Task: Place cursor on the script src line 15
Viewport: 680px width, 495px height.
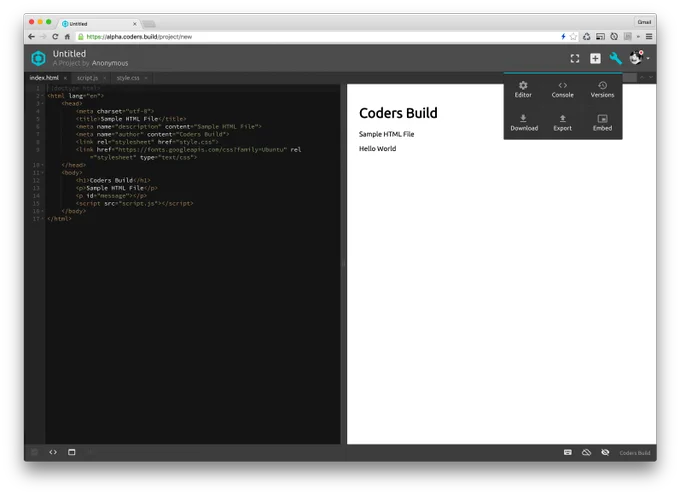Action: pyautogui.click(x=134, y=203)
